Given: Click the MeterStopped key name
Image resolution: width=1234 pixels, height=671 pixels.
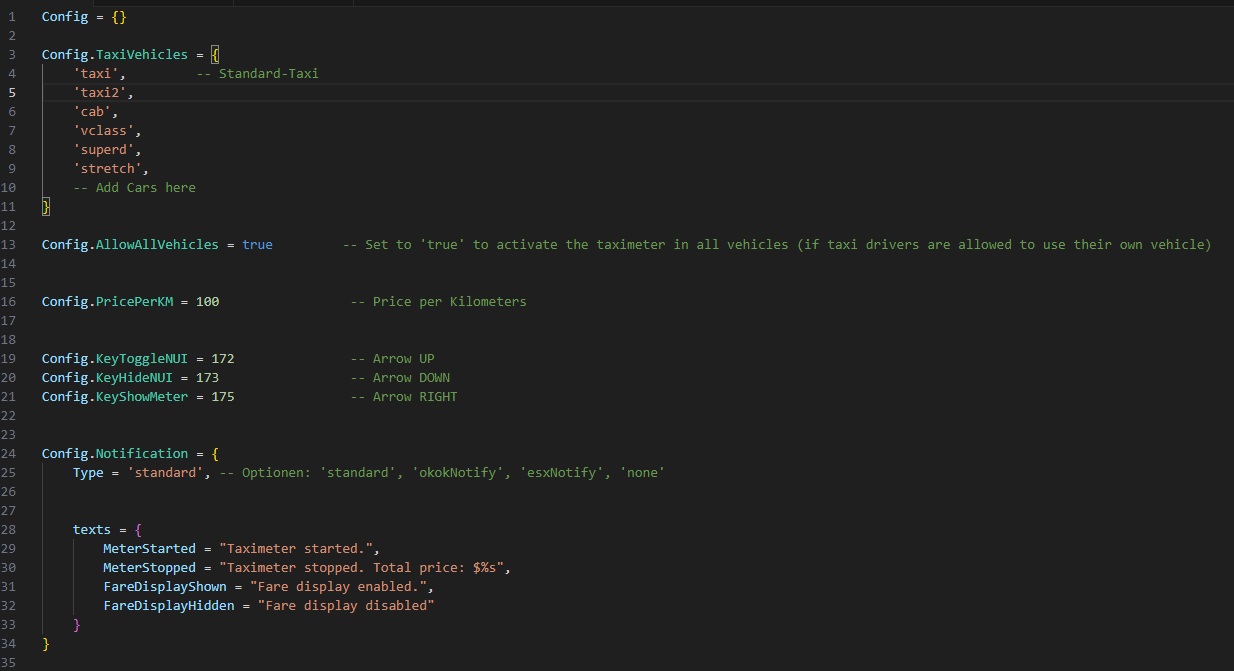Looking at the screenshot, I should (150, 568).
